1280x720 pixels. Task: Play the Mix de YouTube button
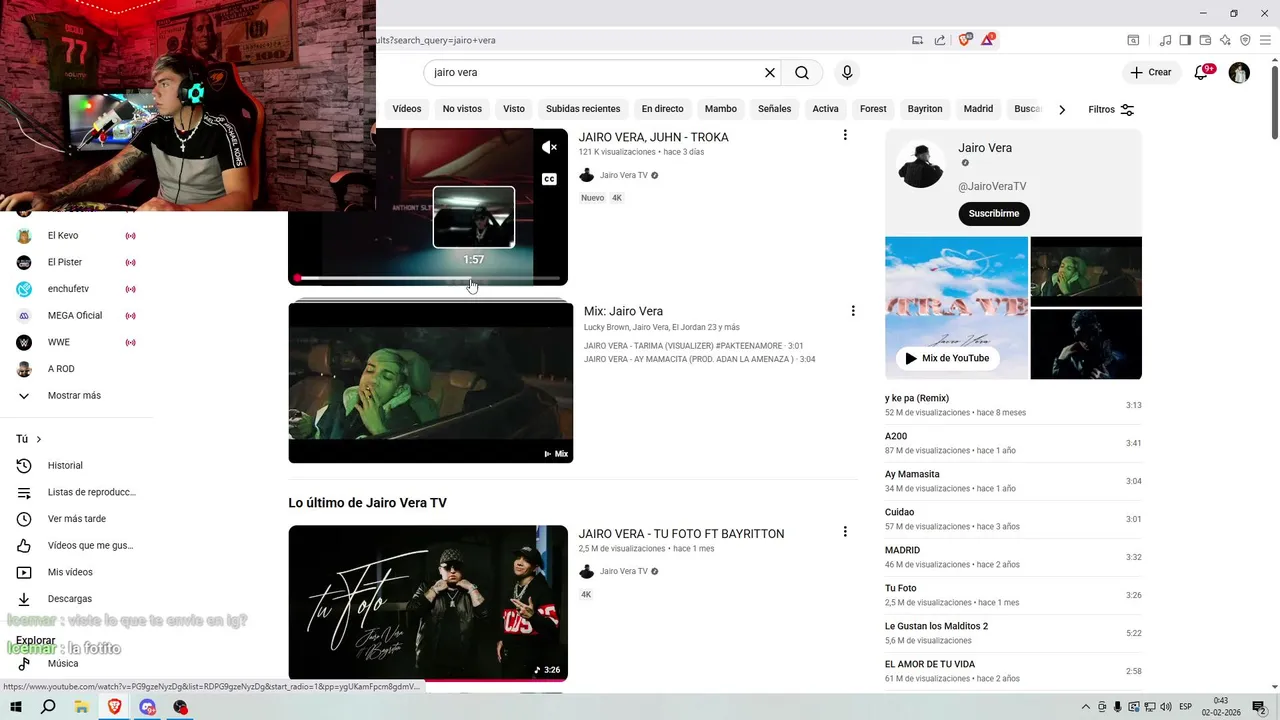[947, 358]
